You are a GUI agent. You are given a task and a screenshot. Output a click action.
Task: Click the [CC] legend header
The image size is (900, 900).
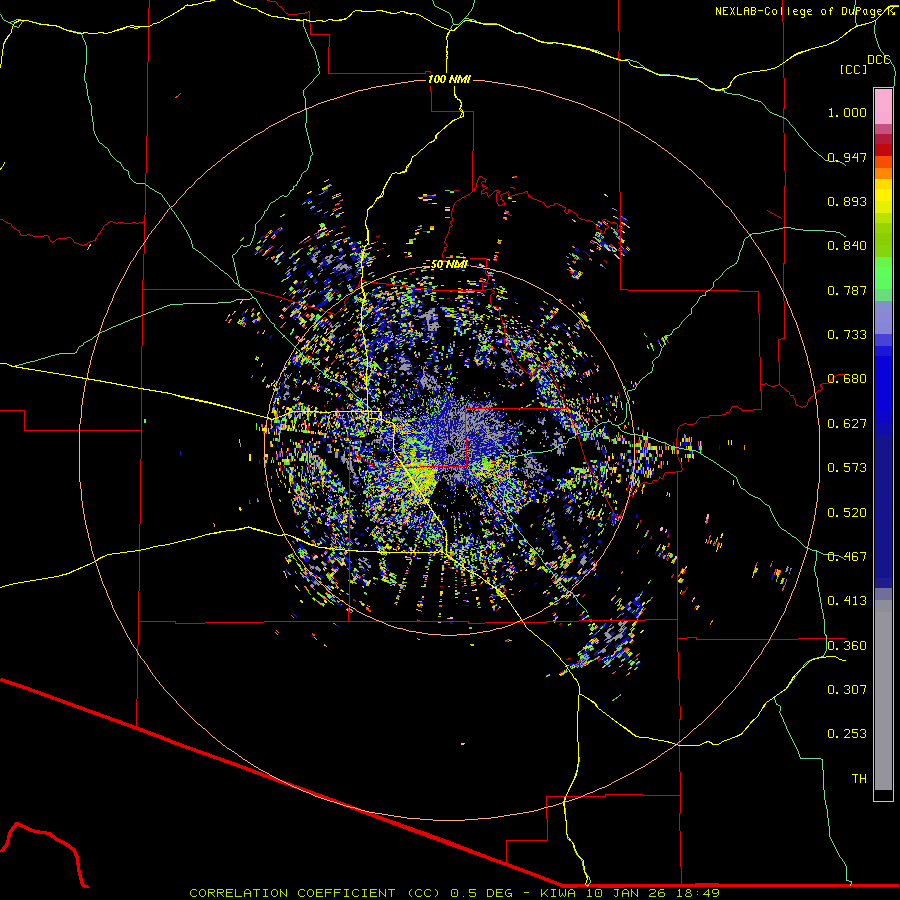coord(853,69)
